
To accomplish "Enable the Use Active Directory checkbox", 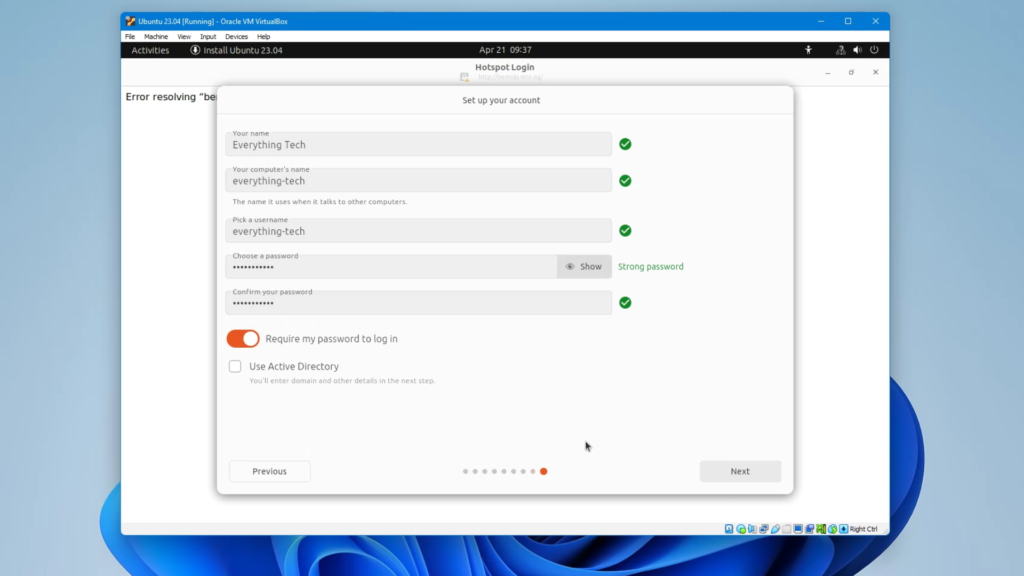I will tap(235, 366).
